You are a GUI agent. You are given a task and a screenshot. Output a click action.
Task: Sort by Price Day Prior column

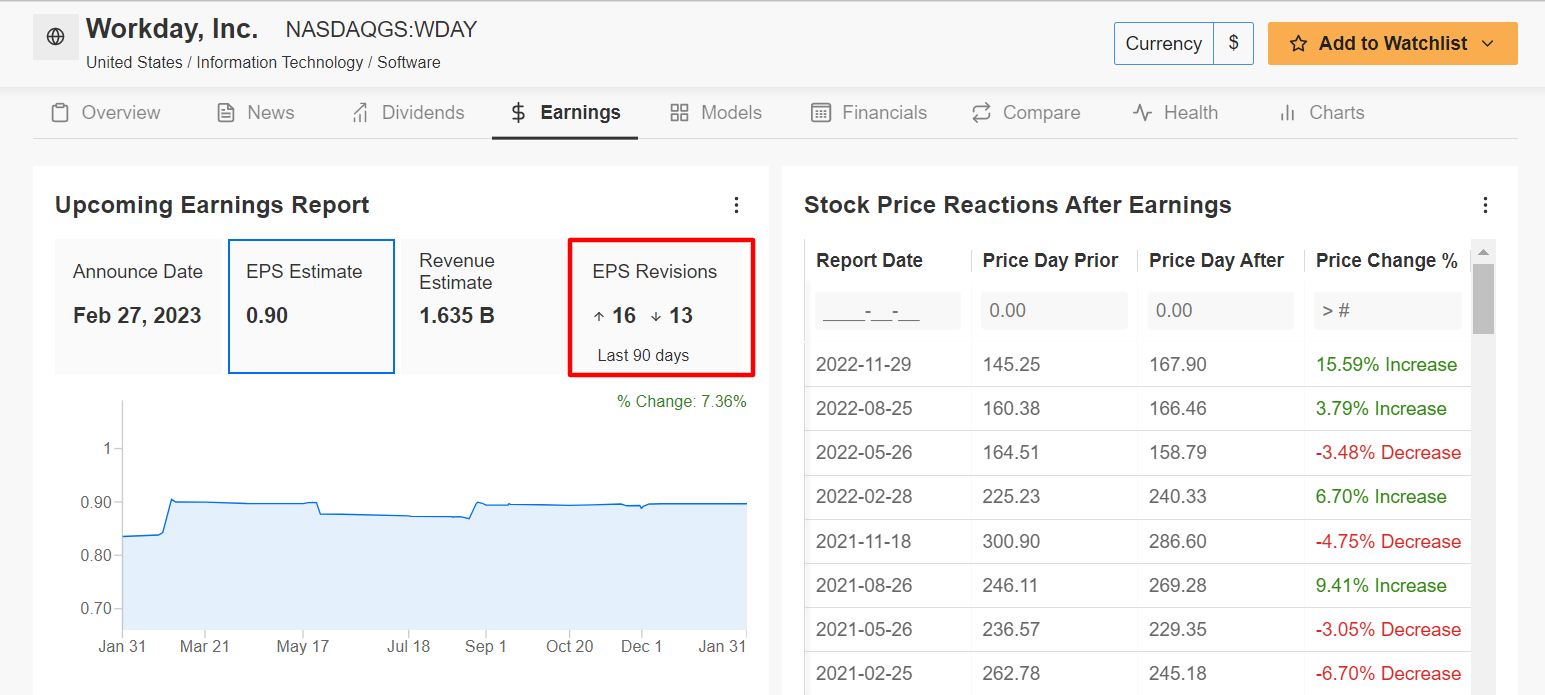click(1050, 261)
